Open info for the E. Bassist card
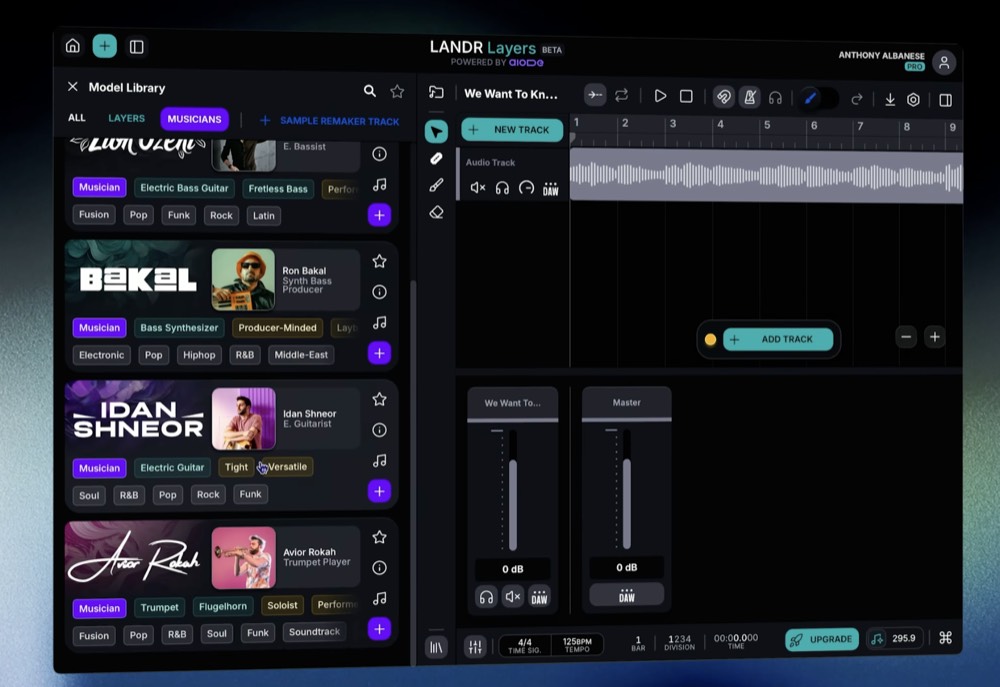Viewport: 1000px width, 687px height. (379, 154)
